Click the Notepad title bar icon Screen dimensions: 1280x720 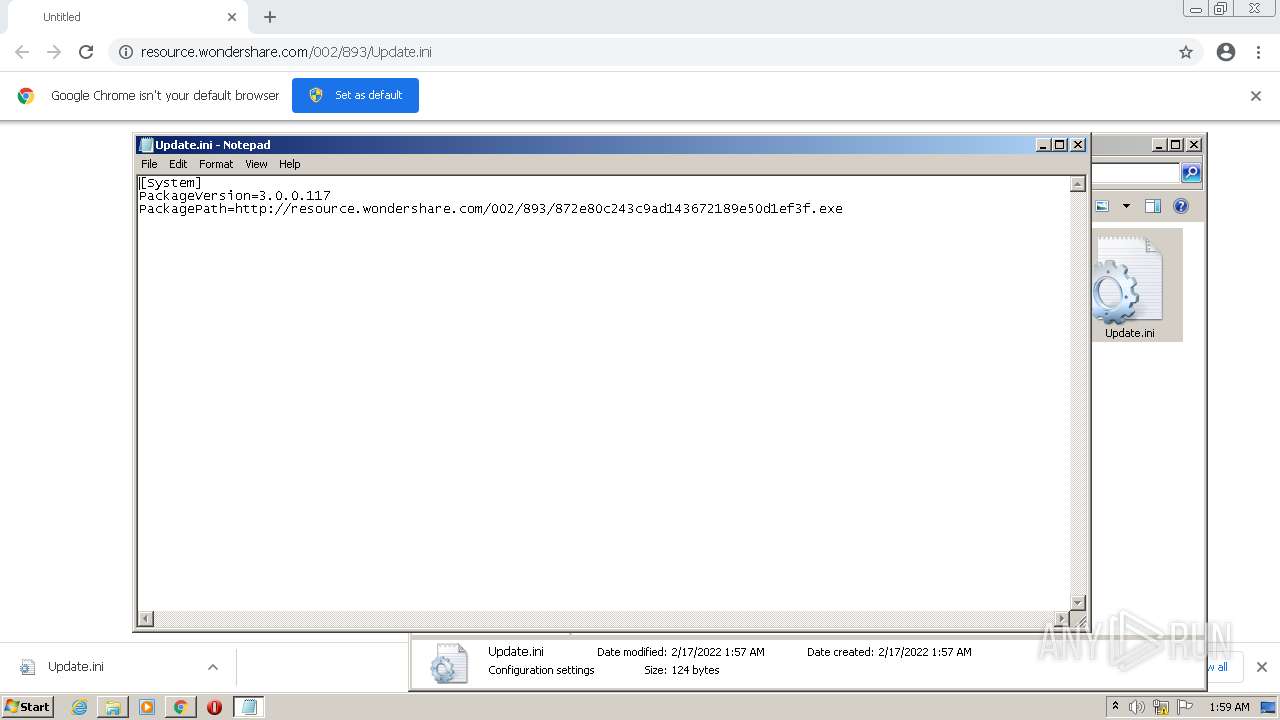(x=146, y=145)
